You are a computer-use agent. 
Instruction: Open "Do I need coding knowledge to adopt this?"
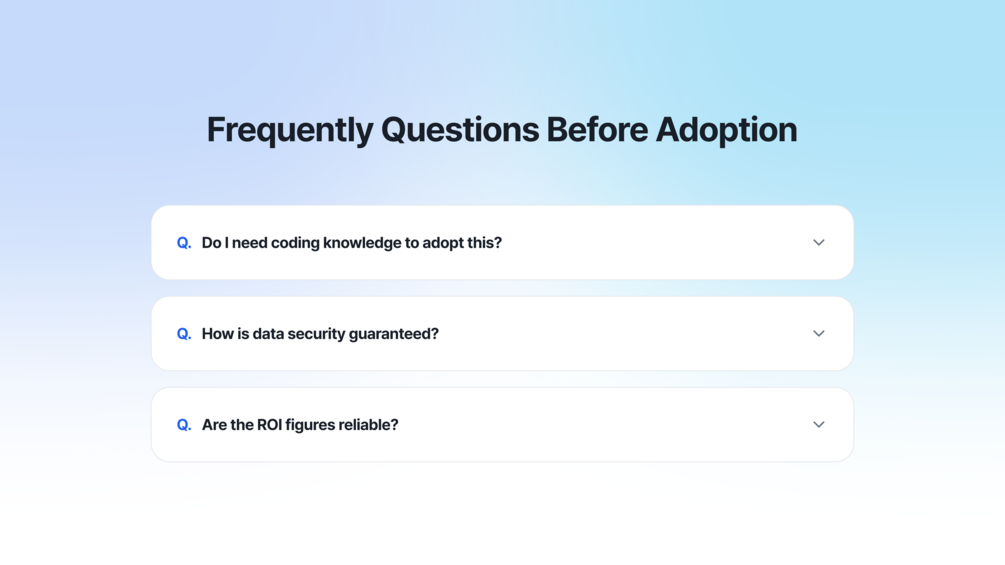coord(352,243)
